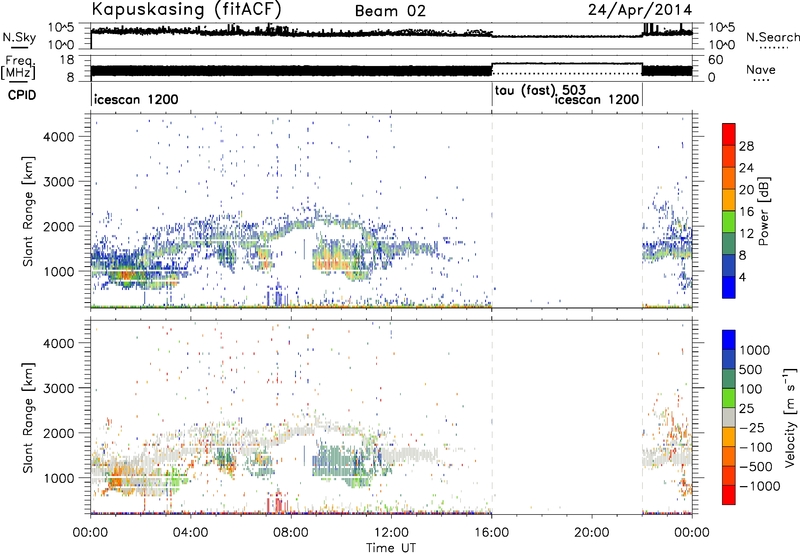800x554 pixels.
Task: Click the 'Nave' legend label
Action: (x=761, y=69)
